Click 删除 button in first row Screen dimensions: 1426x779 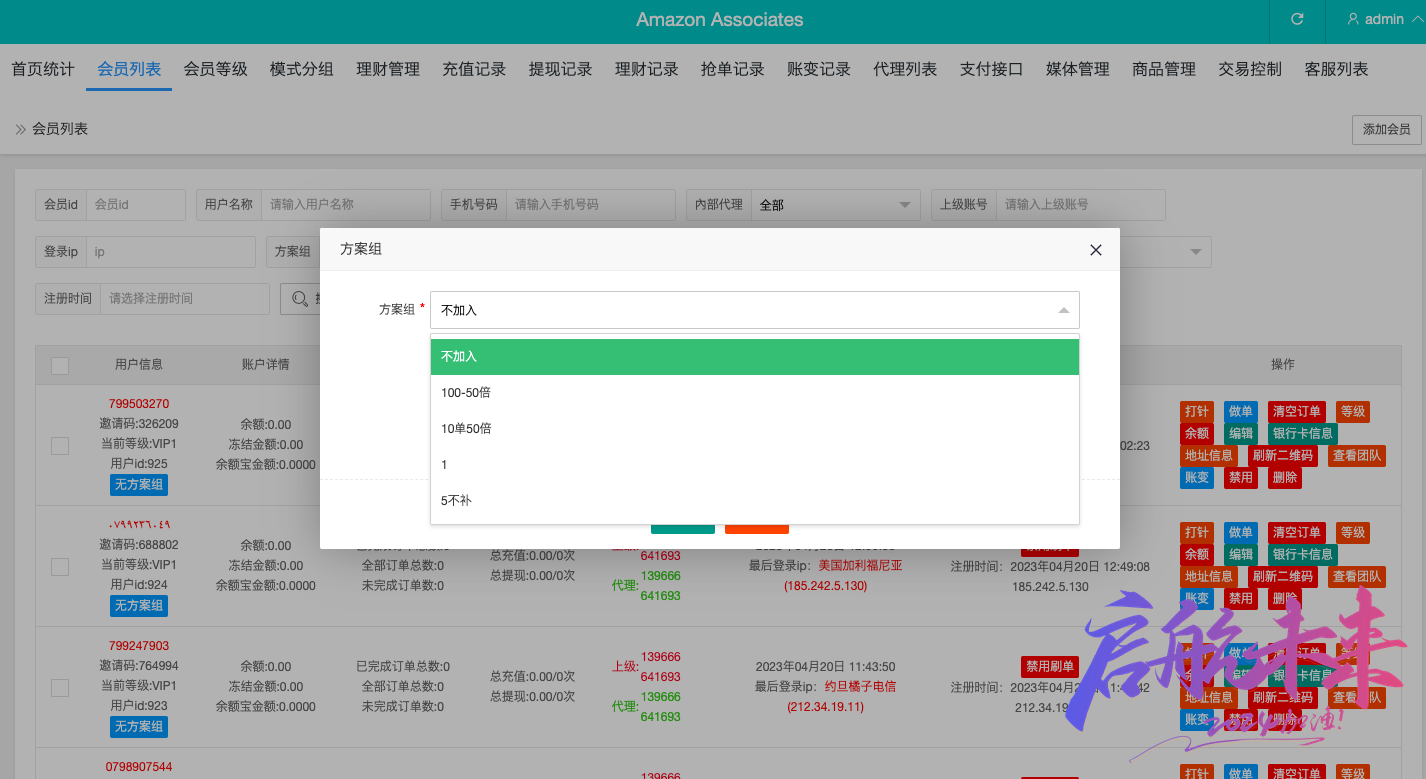coord(1285,478)
